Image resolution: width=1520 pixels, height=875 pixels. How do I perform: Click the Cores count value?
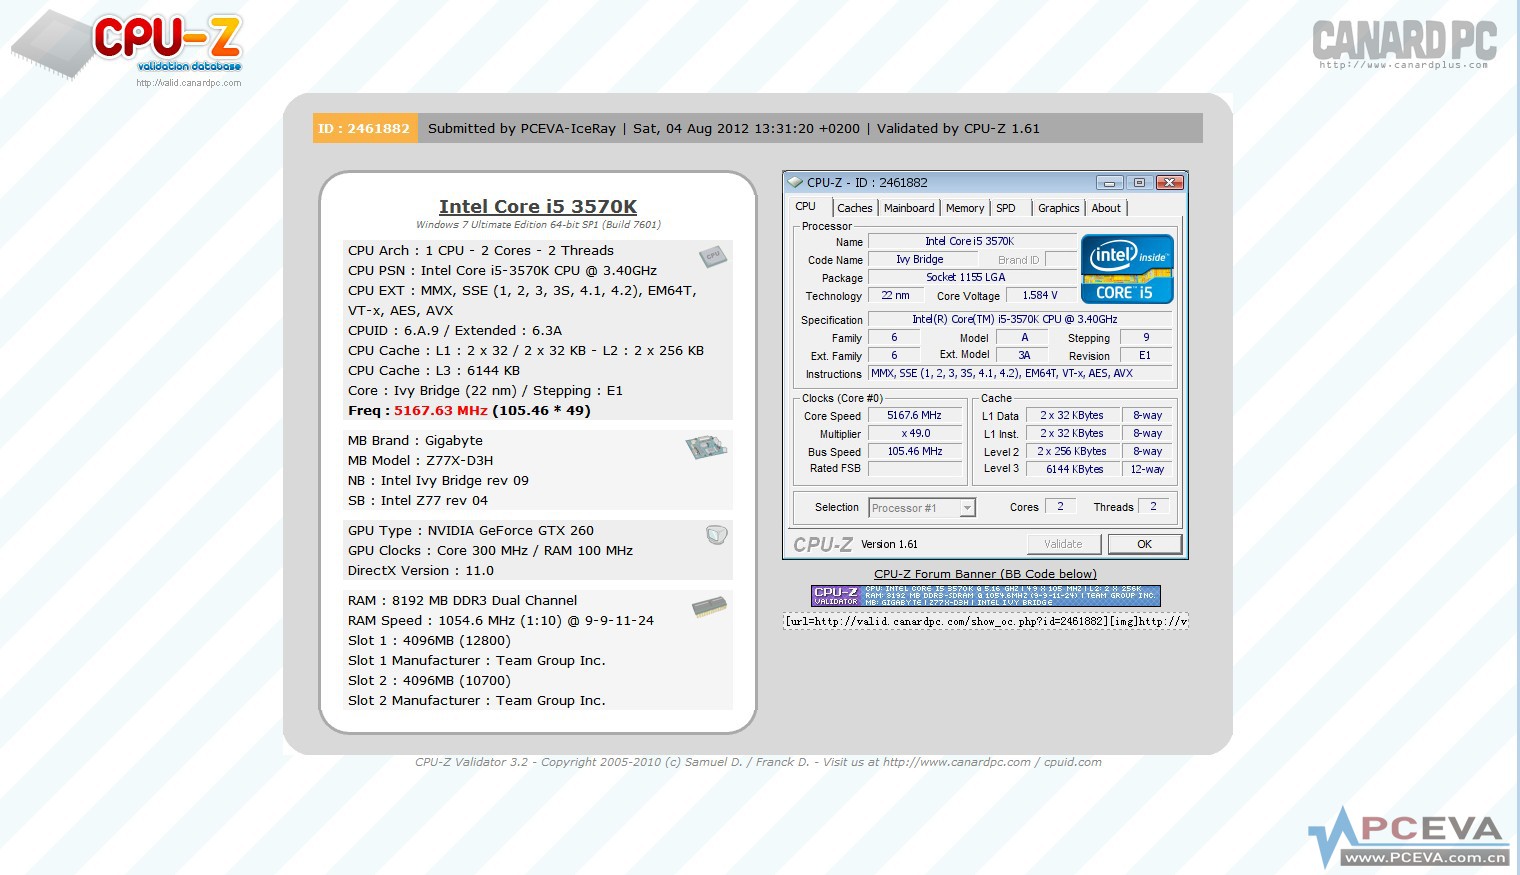1060,506
